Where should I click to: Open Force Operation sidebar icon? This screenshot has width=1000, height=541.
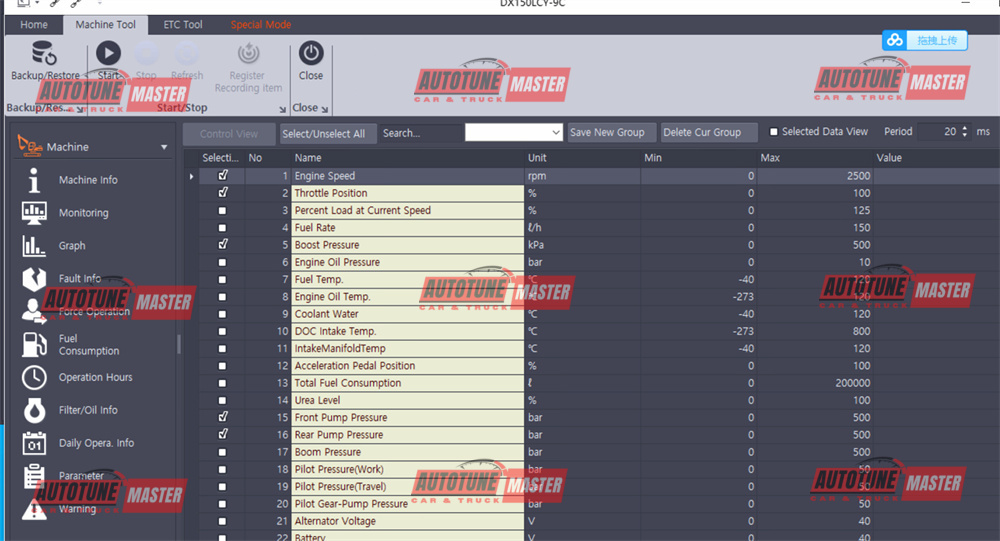coord(34,311)
